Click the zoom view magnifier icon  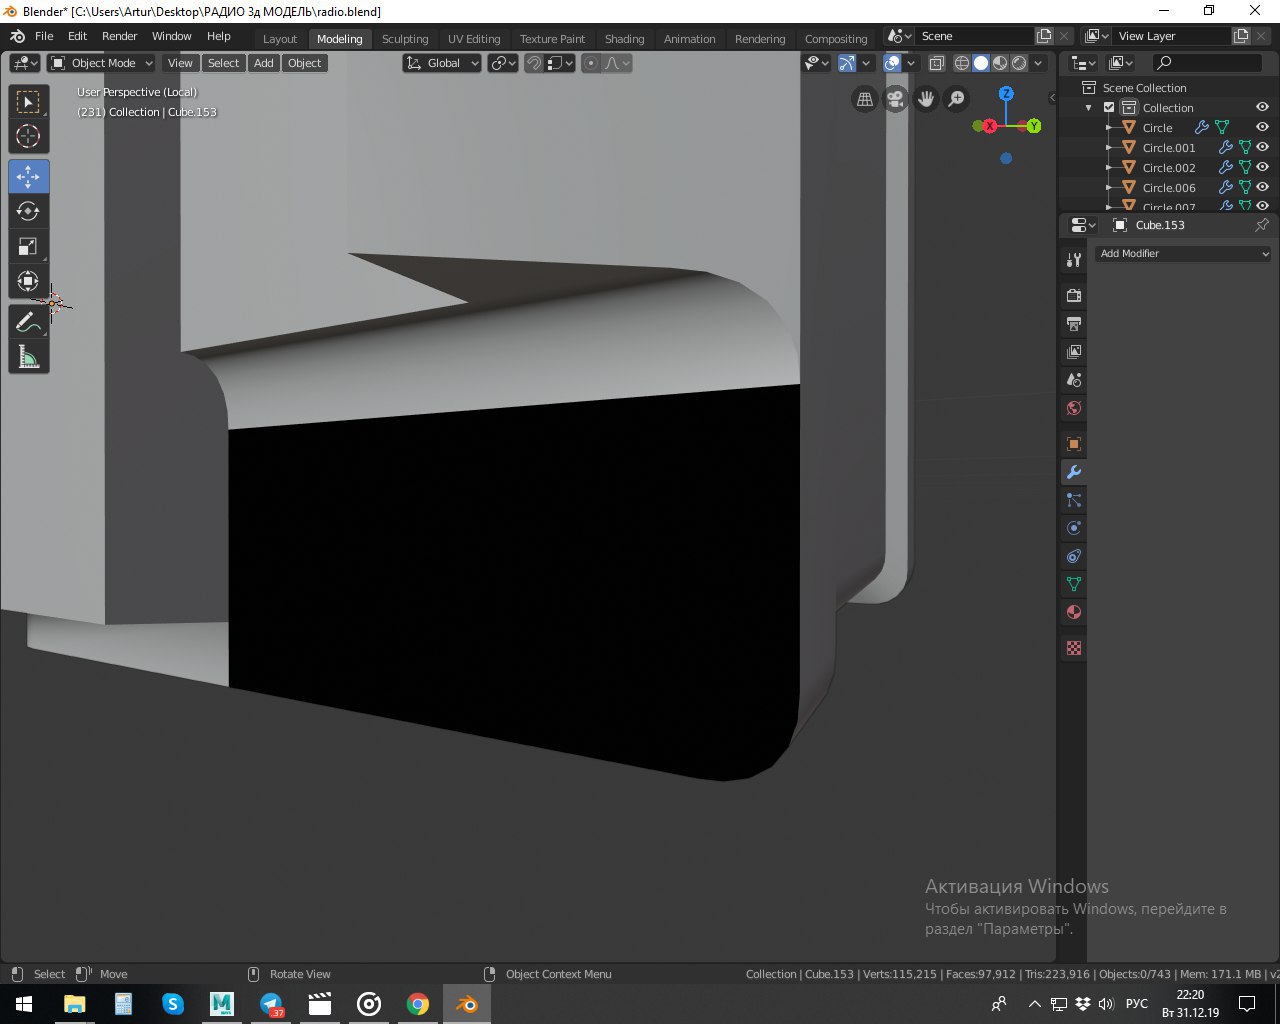[x=957, y=99]
